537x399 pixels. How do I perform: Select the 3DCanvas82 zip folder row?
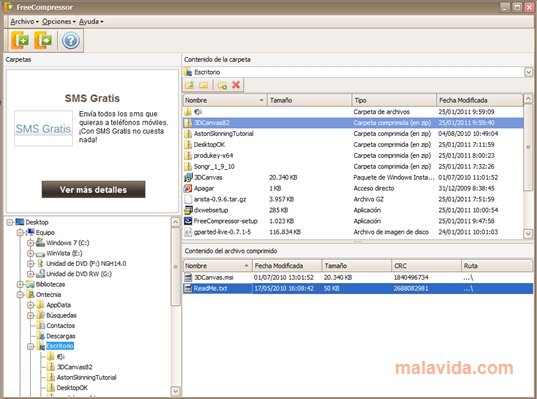[353, 123]
